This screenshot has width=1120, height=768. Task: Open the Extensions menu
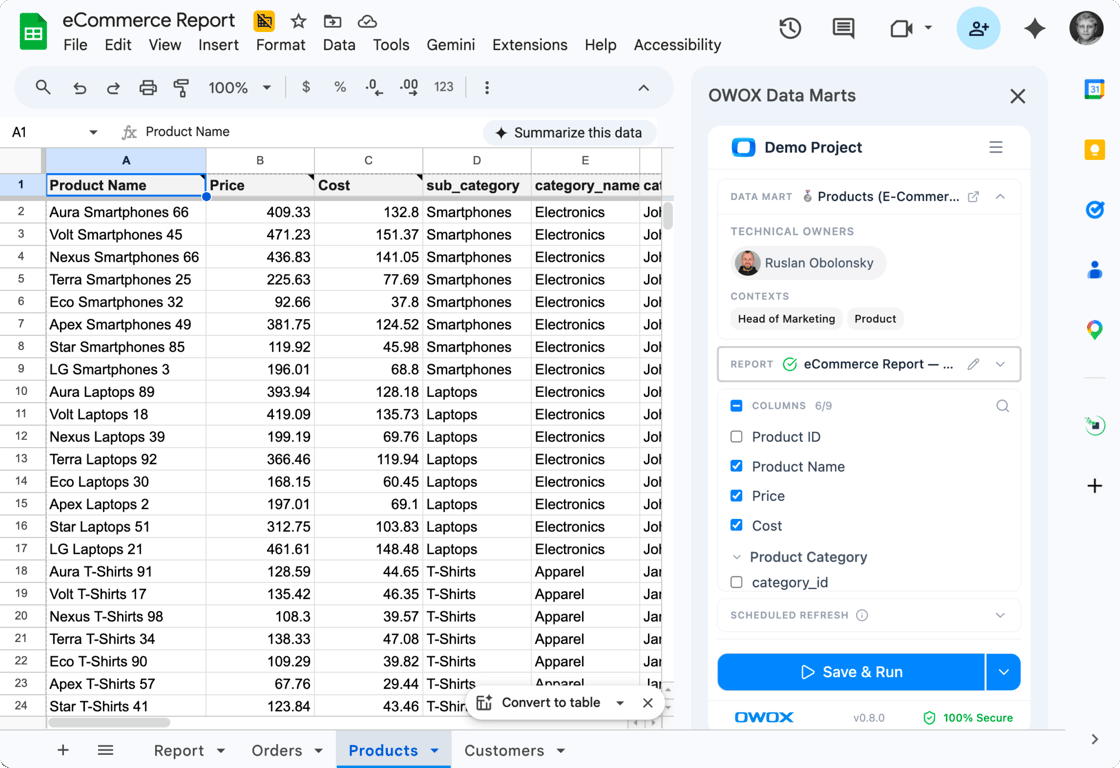pyautogui.click(x=530, y=45)
